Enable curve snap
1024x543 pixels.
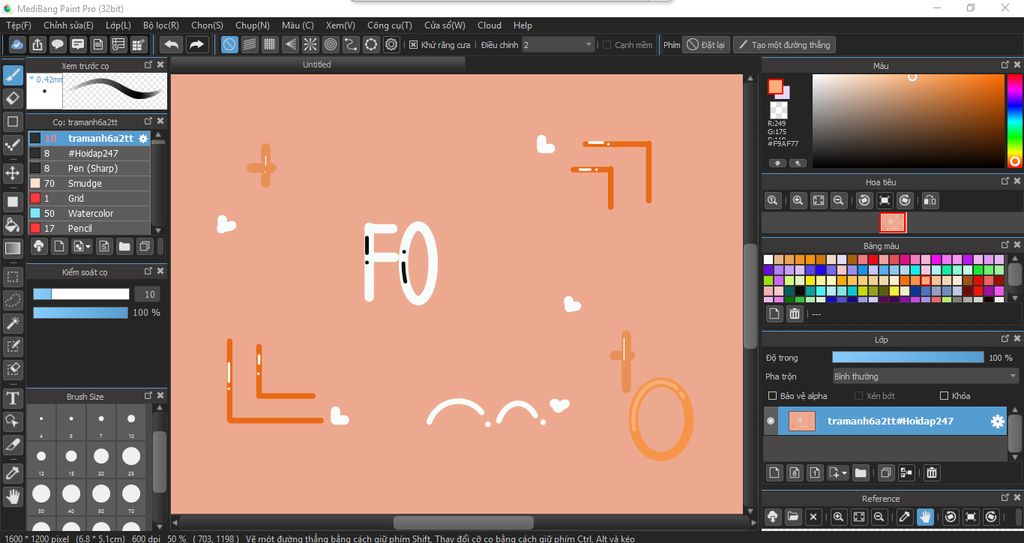pos(351,44)
